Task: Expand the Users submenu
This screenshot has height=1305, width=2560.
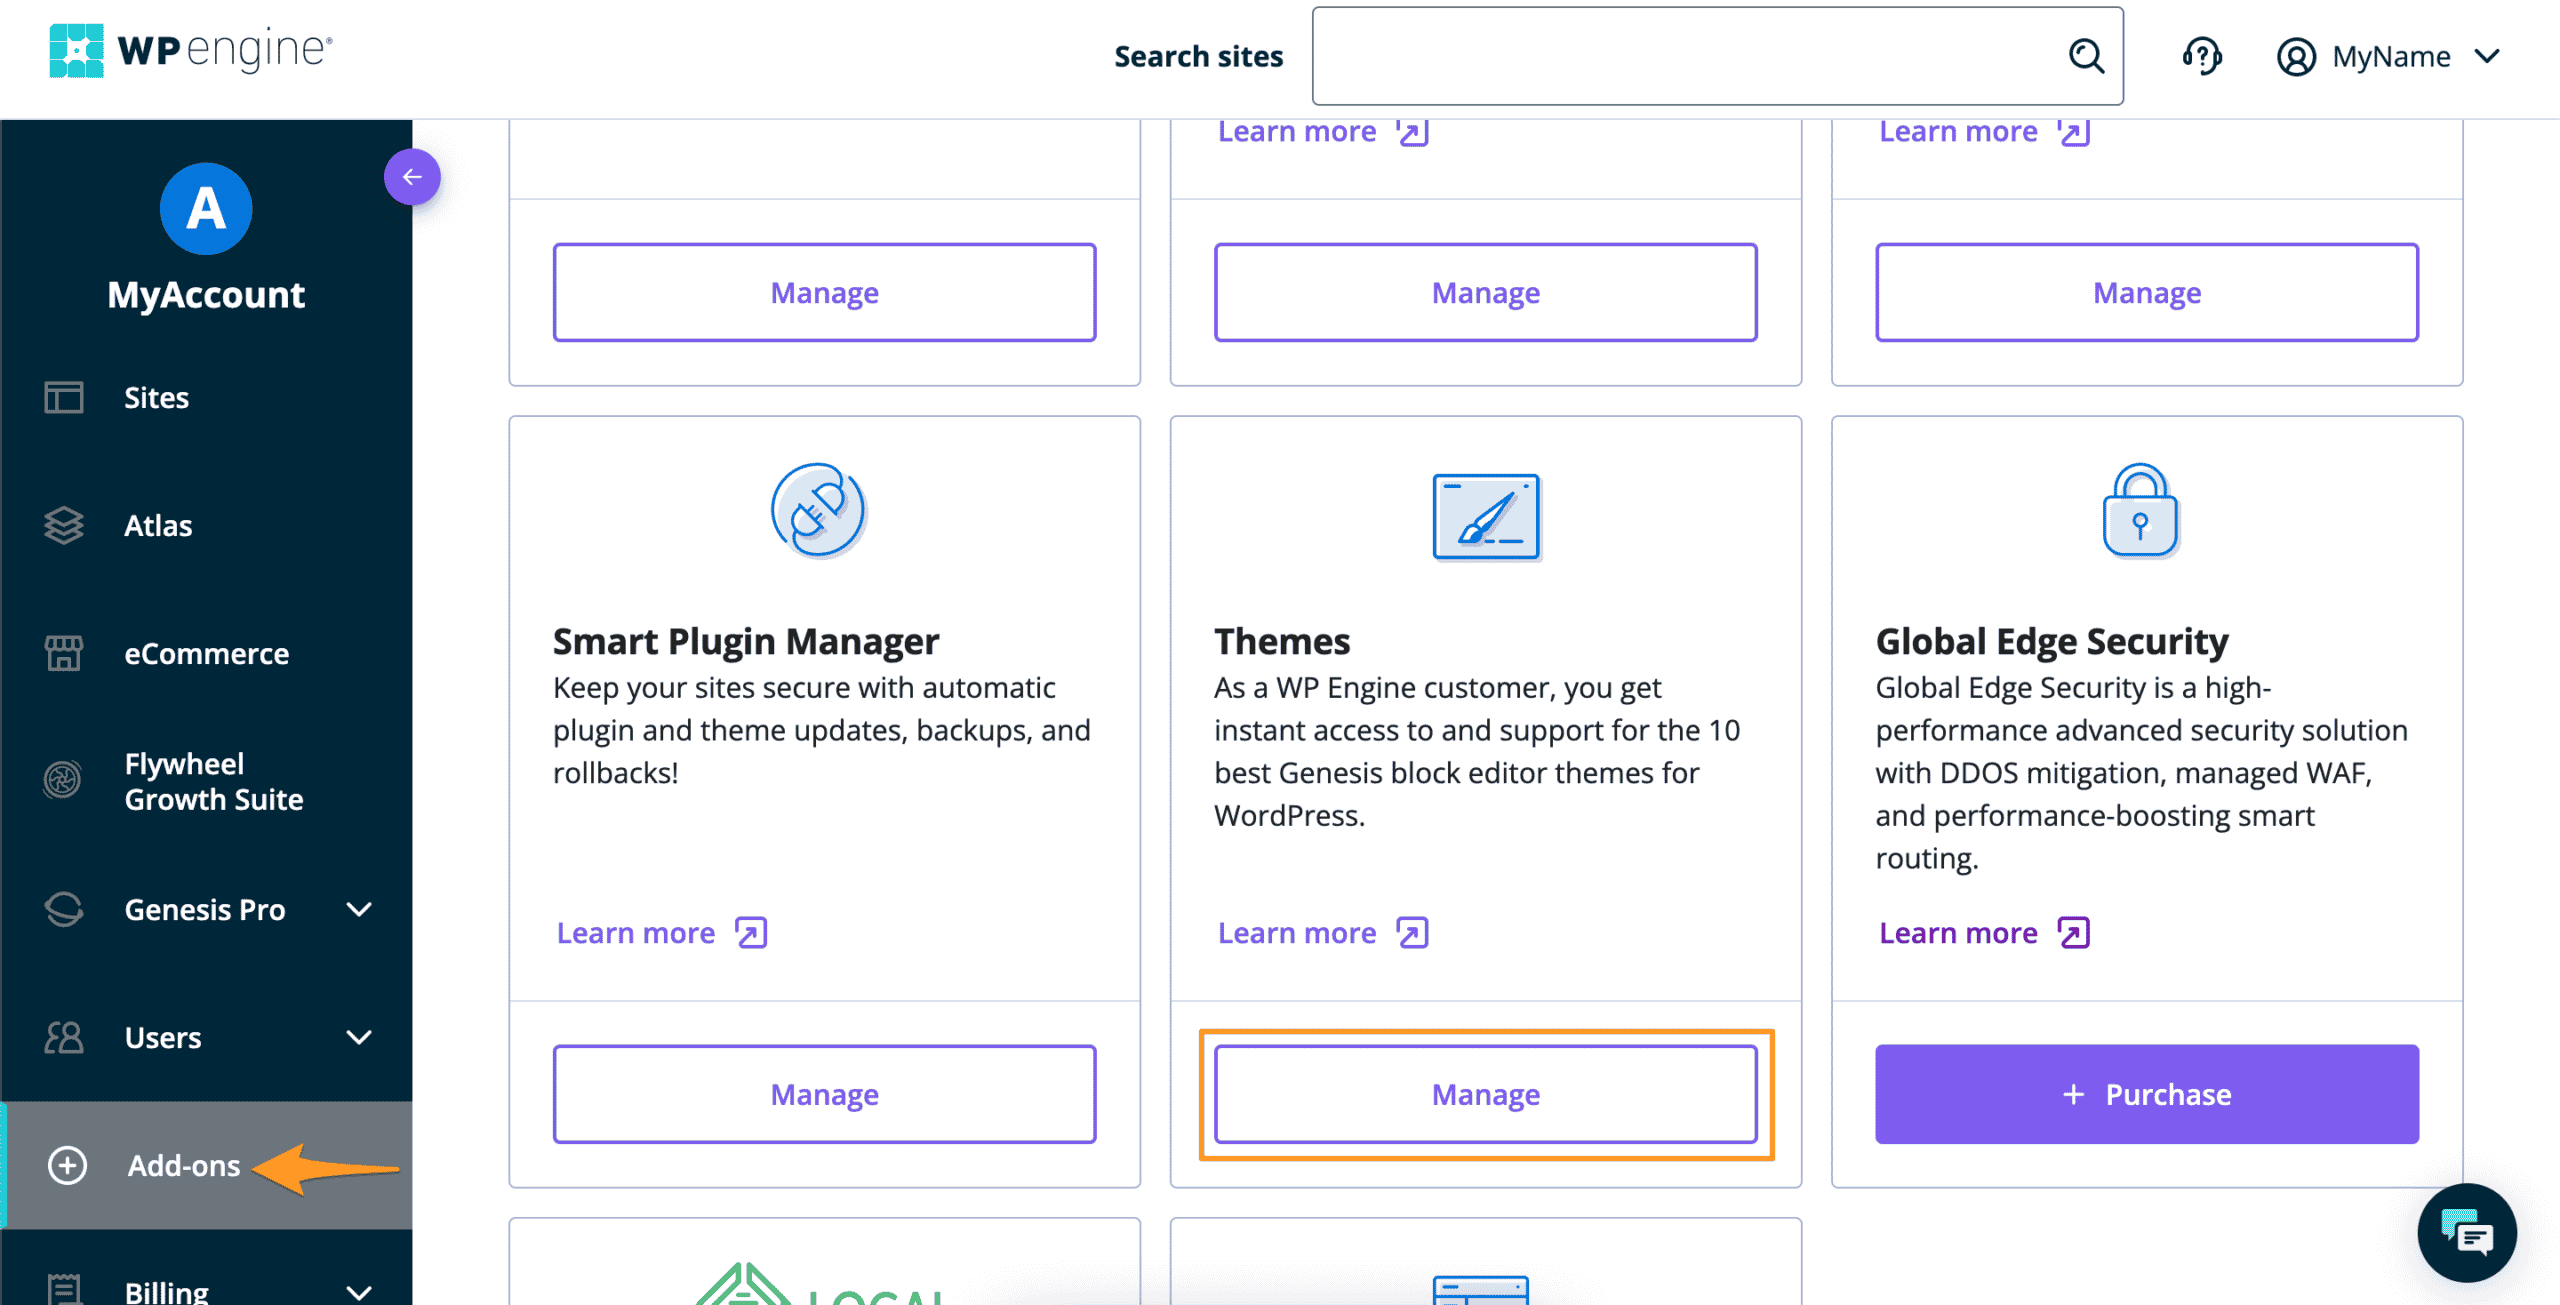Action: coord(358,1037)
